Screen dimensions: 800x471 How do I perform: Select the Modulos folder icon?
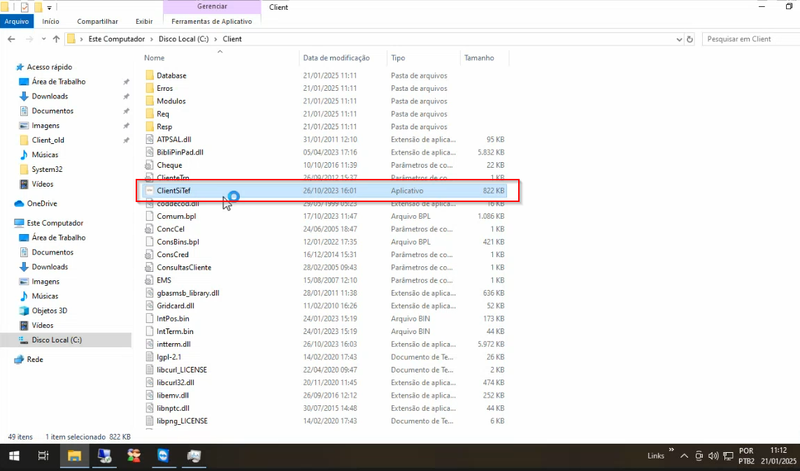pos(149,101)
